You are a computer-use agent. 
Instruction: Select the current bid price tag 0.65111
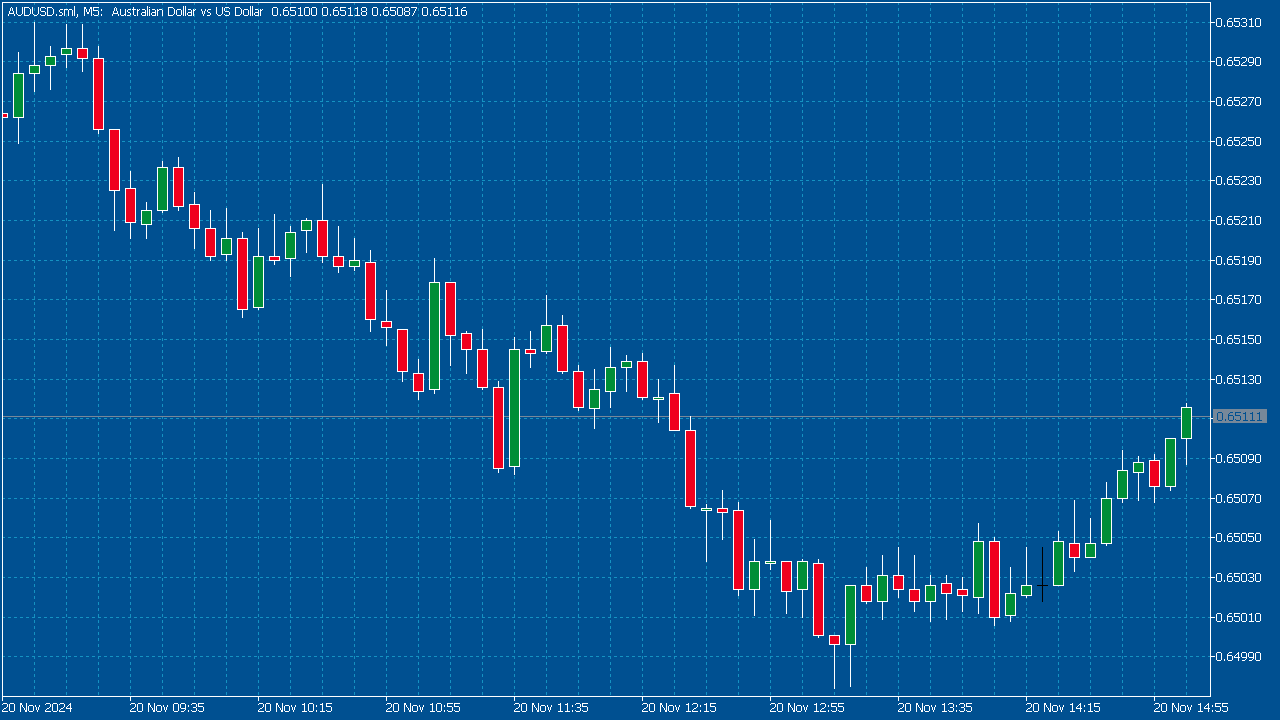(x=1240, y=416)
